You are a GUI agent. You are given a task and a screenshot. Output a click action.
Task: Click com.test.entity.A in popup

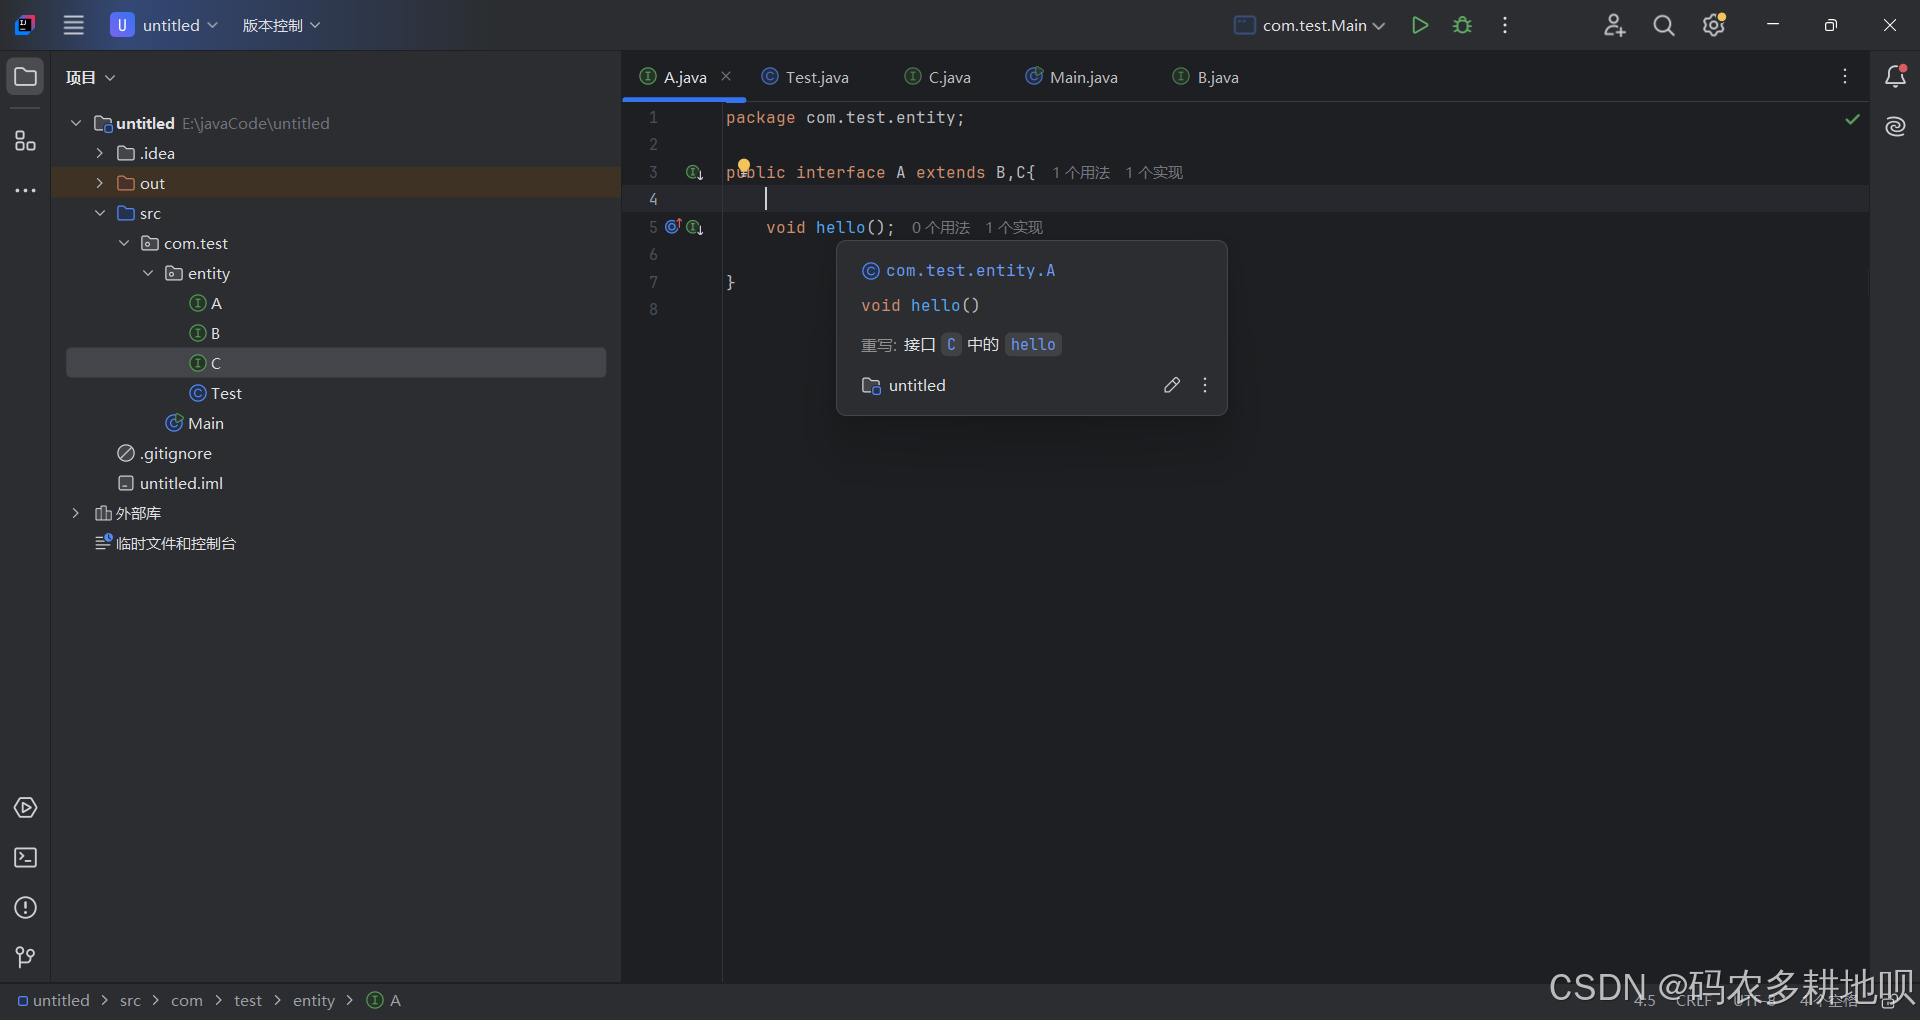click(x=970, y=270)
